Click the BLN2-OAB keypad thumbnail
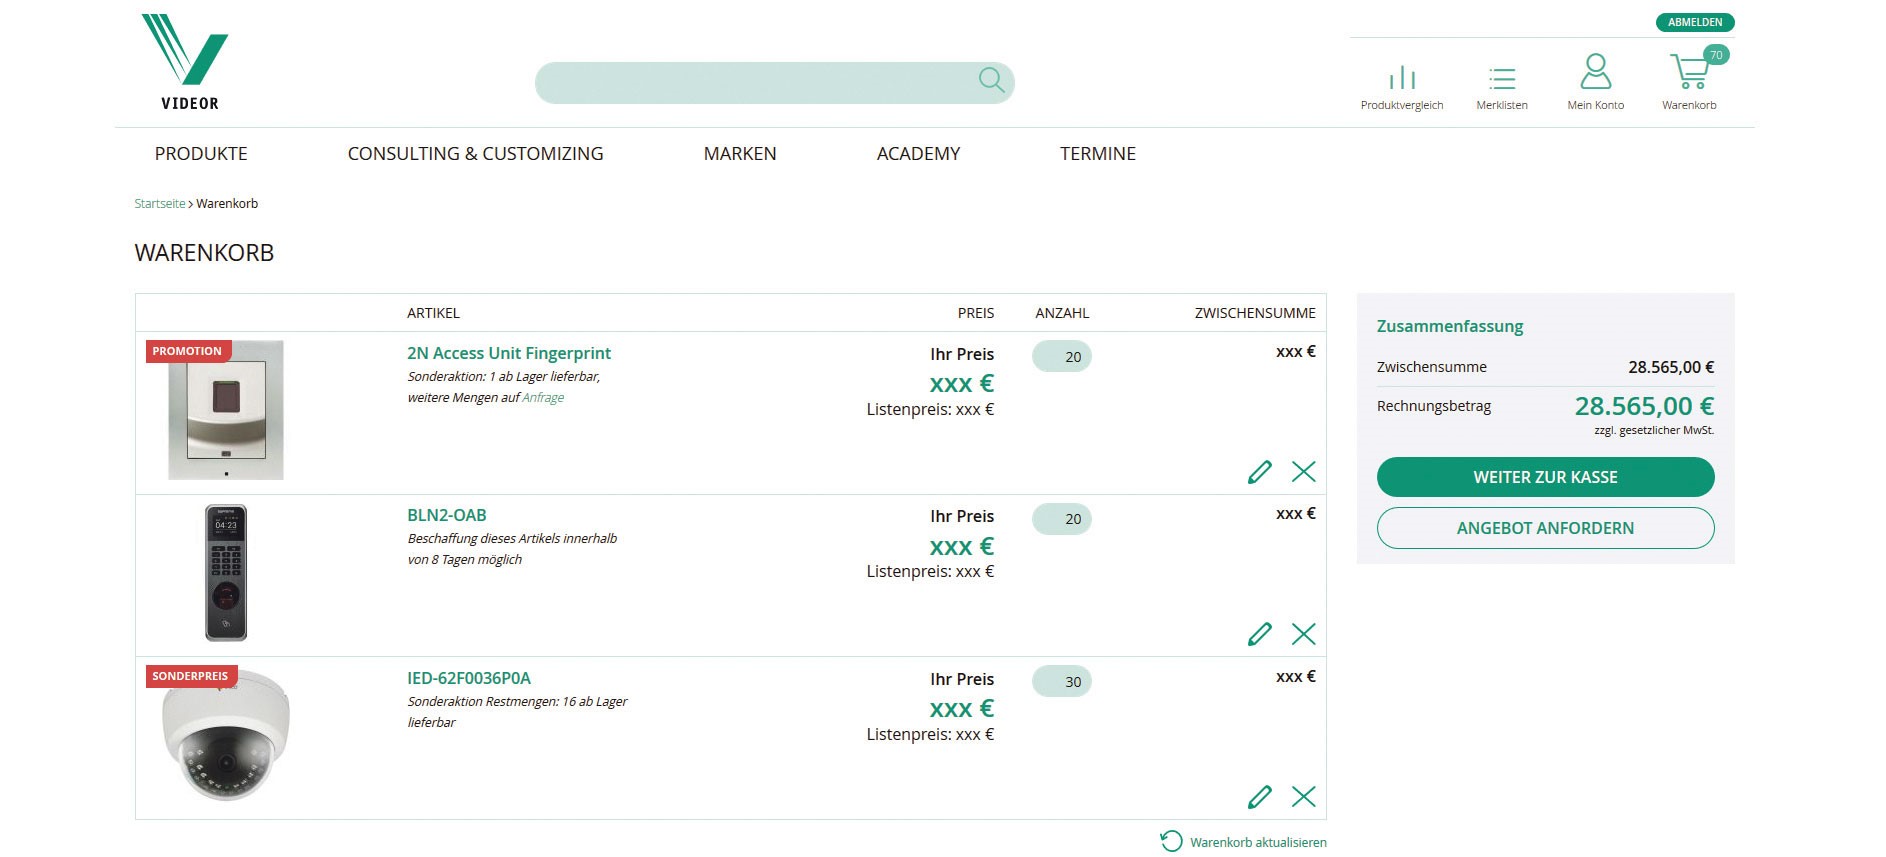 226,573
